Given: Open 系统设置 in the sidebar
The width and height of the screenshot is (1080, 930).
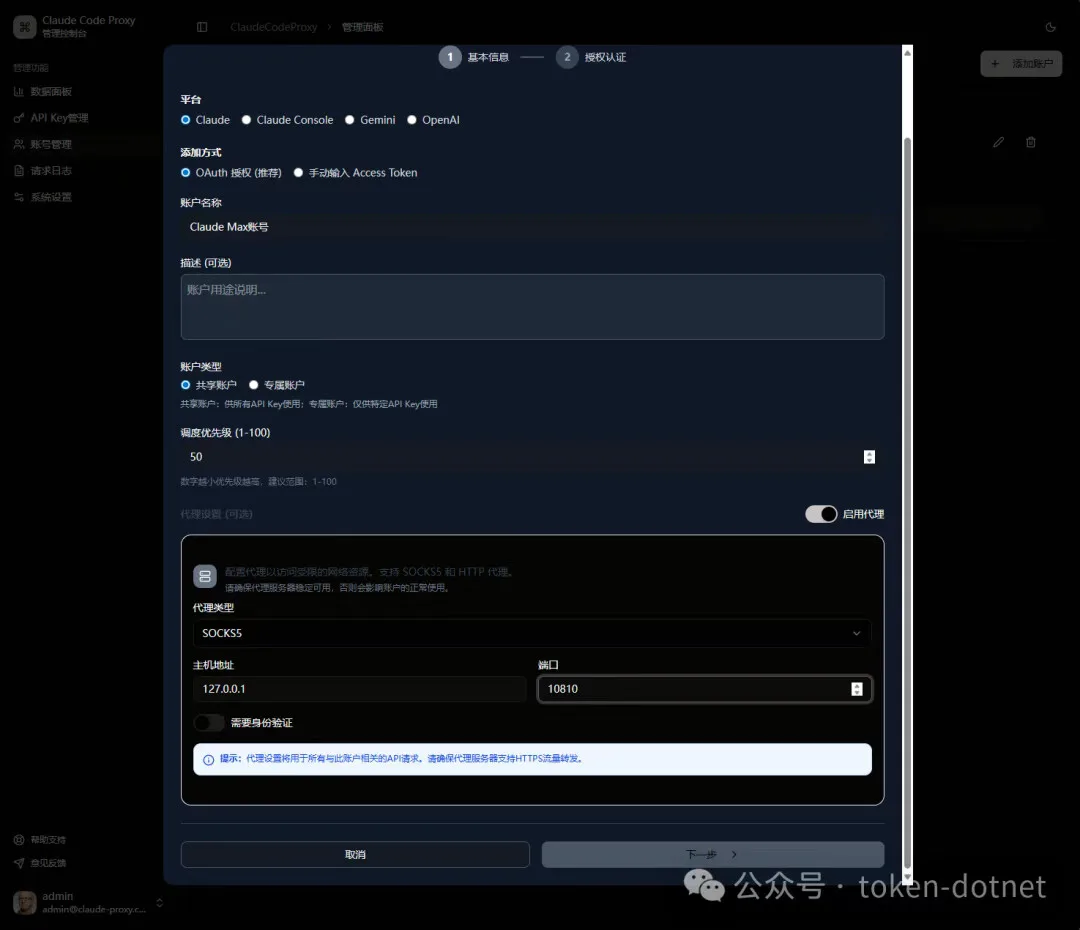Looking at the screenshot, I should (50, 197).
